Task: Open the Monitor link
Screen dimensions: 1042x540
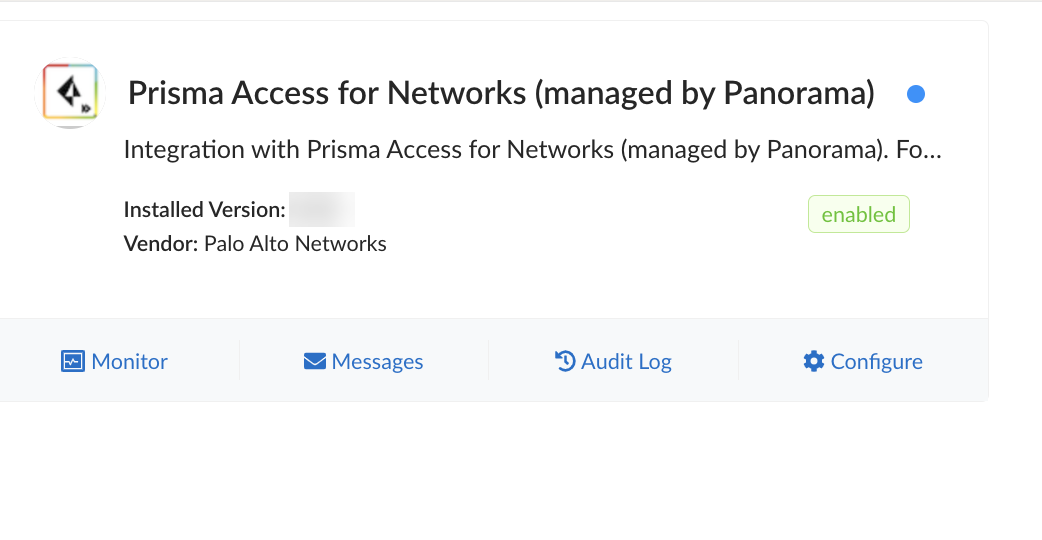Action: pyautogui.click(x=129, y=362)
